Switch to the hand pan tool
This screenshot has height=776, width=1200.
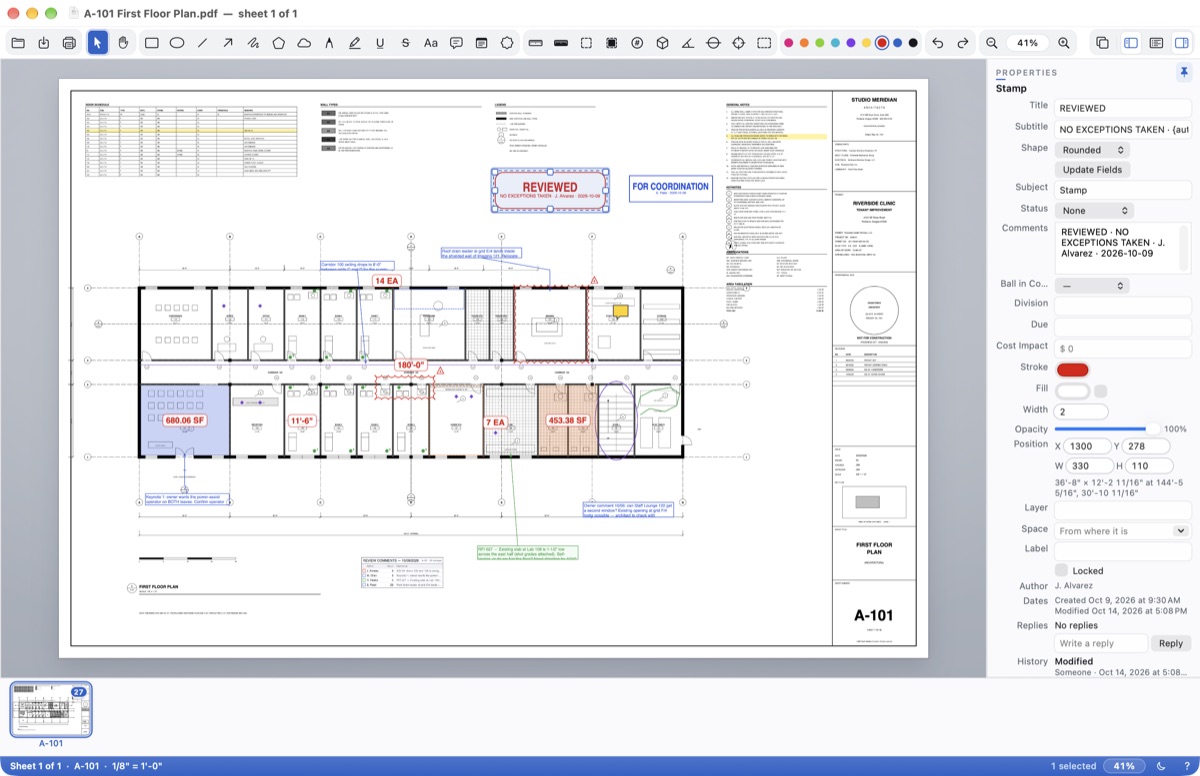coord(124,43)
